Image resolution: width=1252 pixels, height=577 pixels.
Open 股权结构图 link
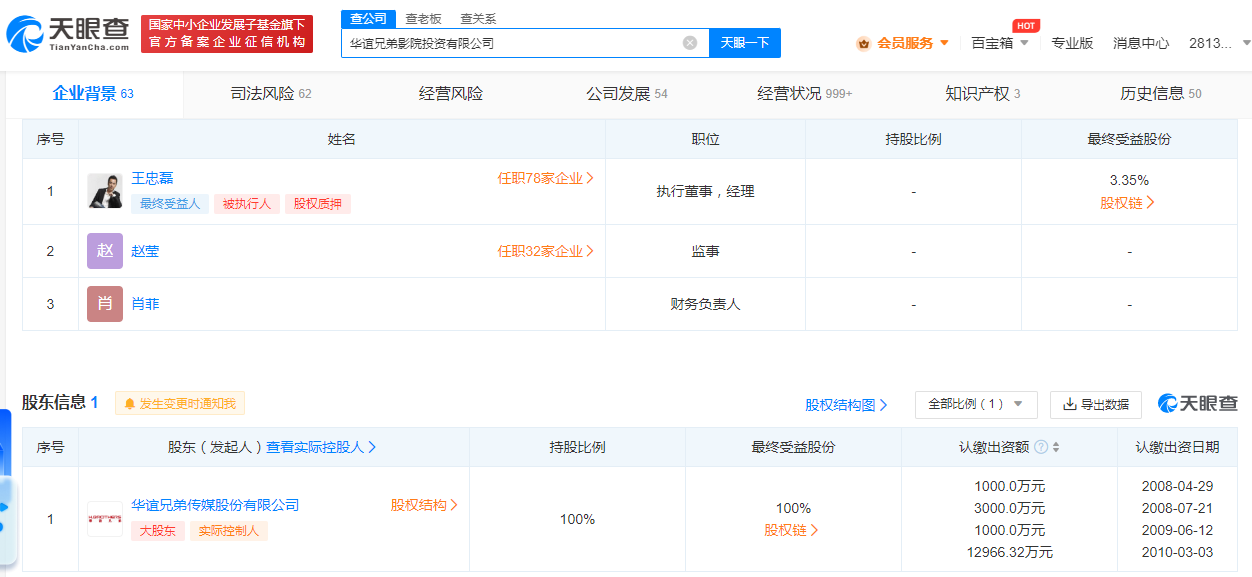click(846, 405)
